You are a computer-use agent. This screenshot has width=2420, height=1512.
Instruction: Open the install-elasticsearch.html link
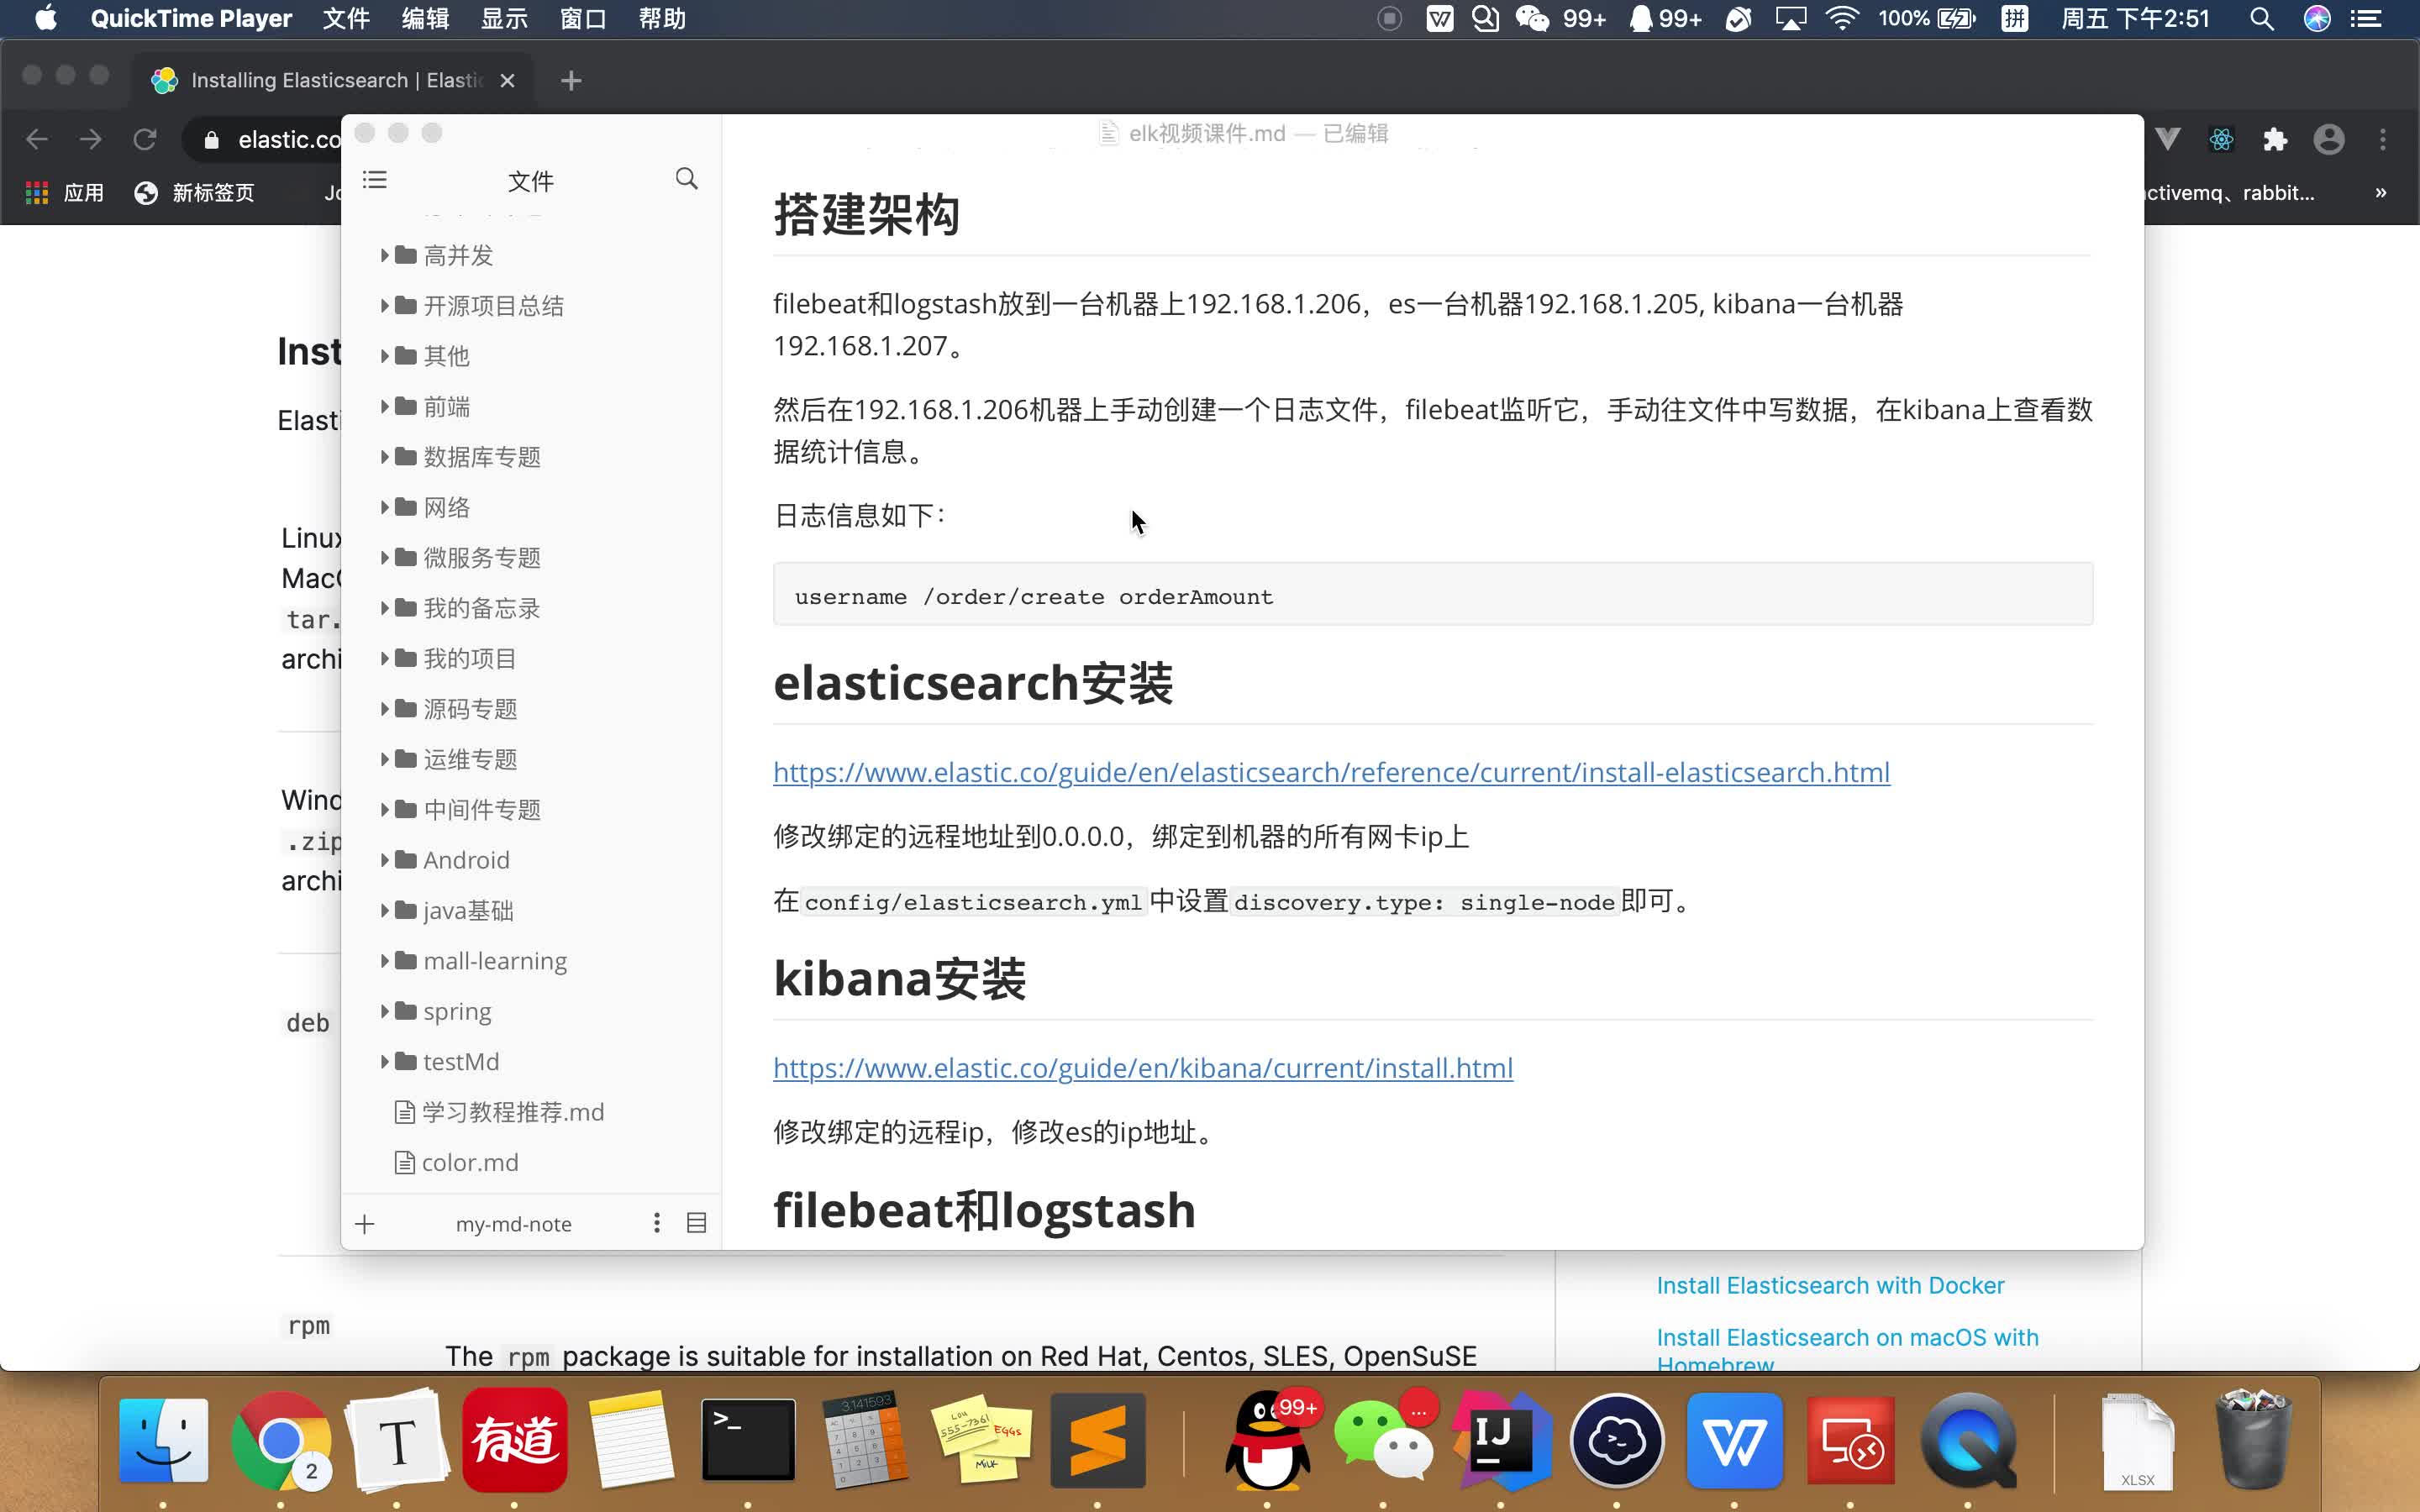1331,772
